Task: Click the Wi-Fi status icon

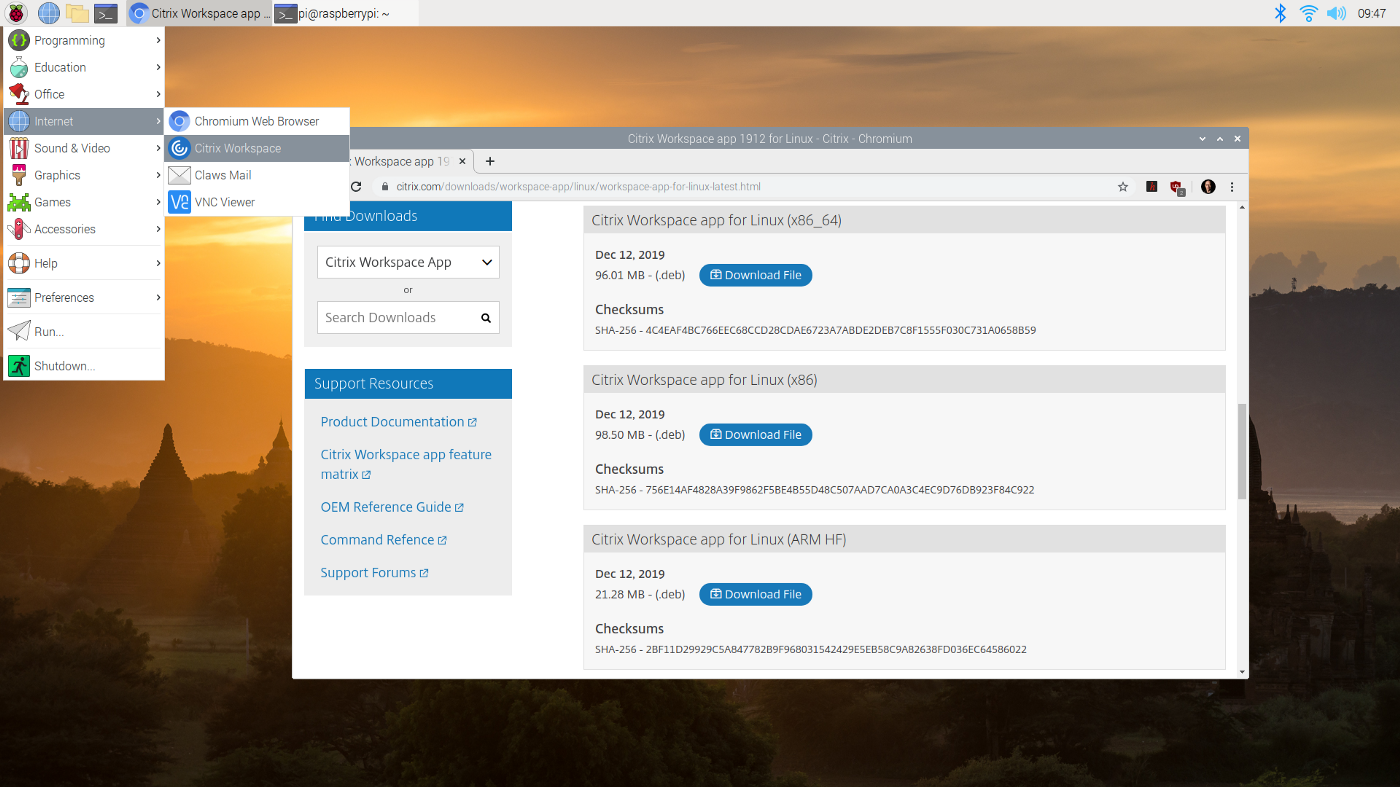Action: (1308, 13)
